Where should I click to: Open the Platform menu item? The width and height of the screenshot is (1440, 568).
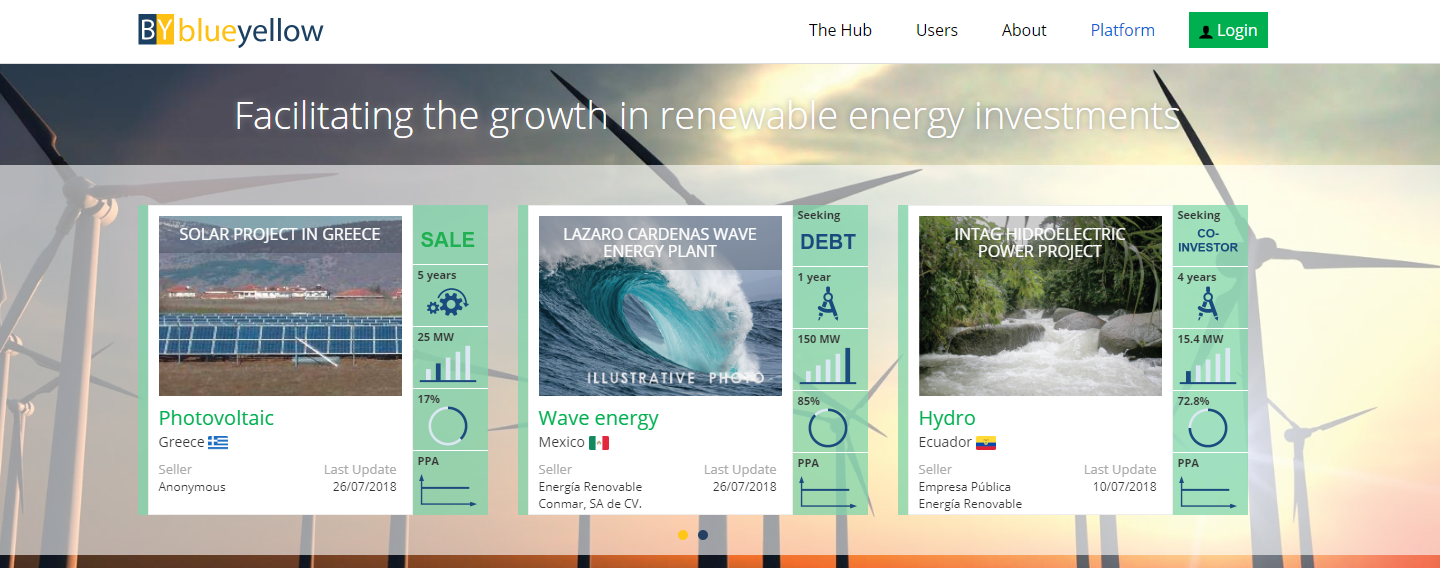point(1122,30)
